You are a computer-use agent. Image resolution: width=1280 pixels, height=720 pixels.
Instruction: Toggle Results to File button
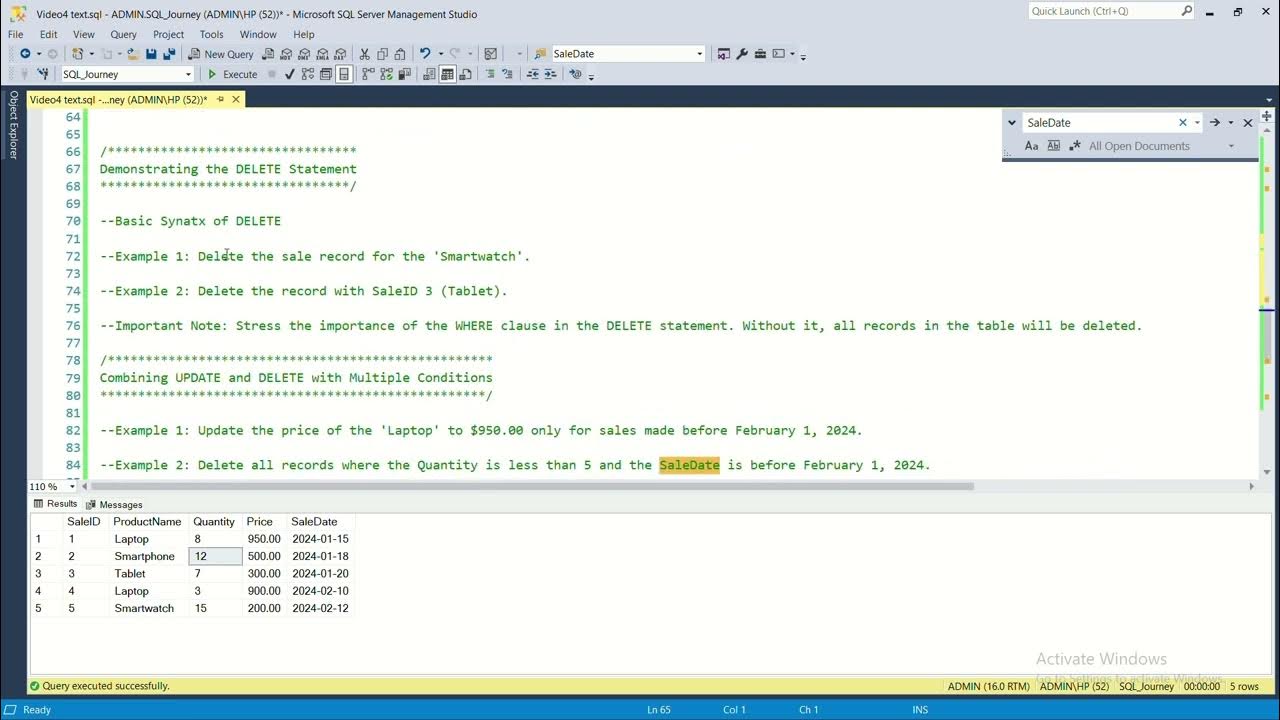(x=465, y=74)
